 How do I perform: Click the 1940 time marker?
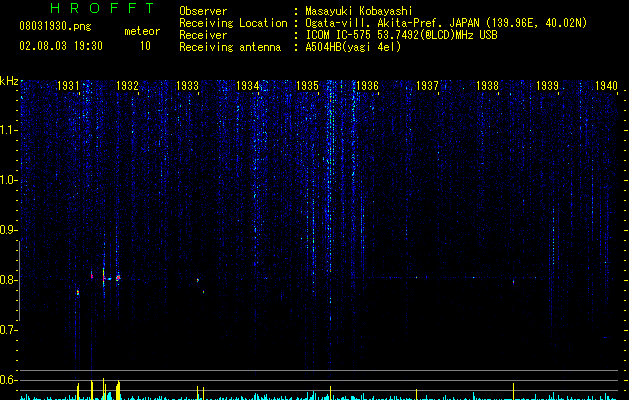point(606,86)
